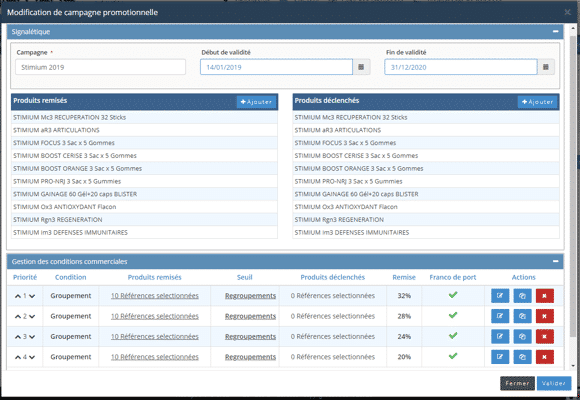Open Regroupements link in the 28% row
Viewport: 580px width, 400px height.
(x=250, y=316)
